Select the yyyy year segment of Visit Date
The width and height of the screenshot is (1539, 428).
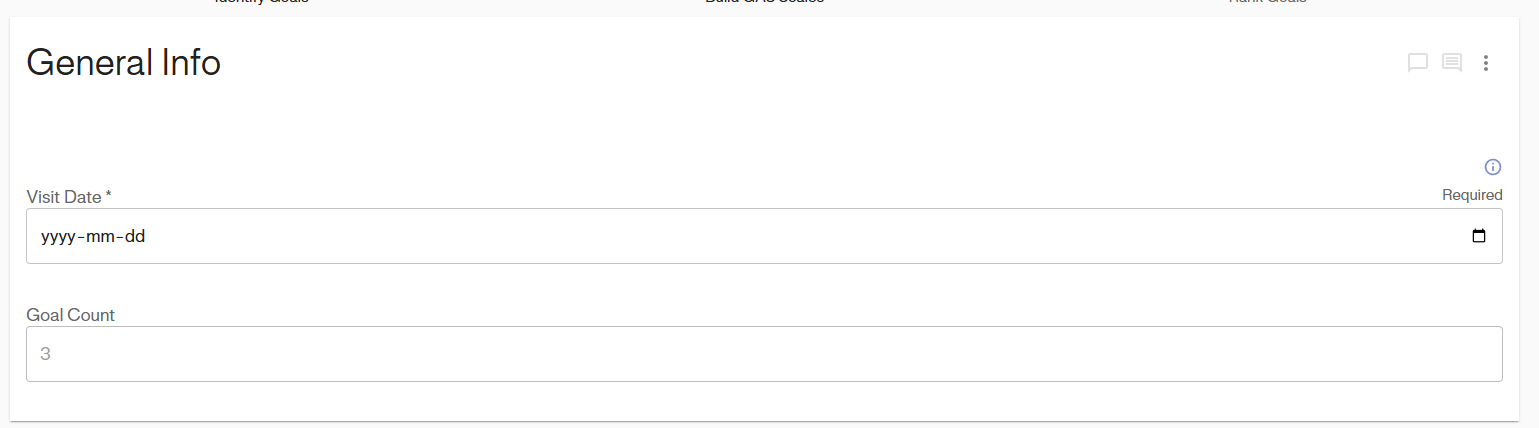pyautogui.click(x=58, y=237)
